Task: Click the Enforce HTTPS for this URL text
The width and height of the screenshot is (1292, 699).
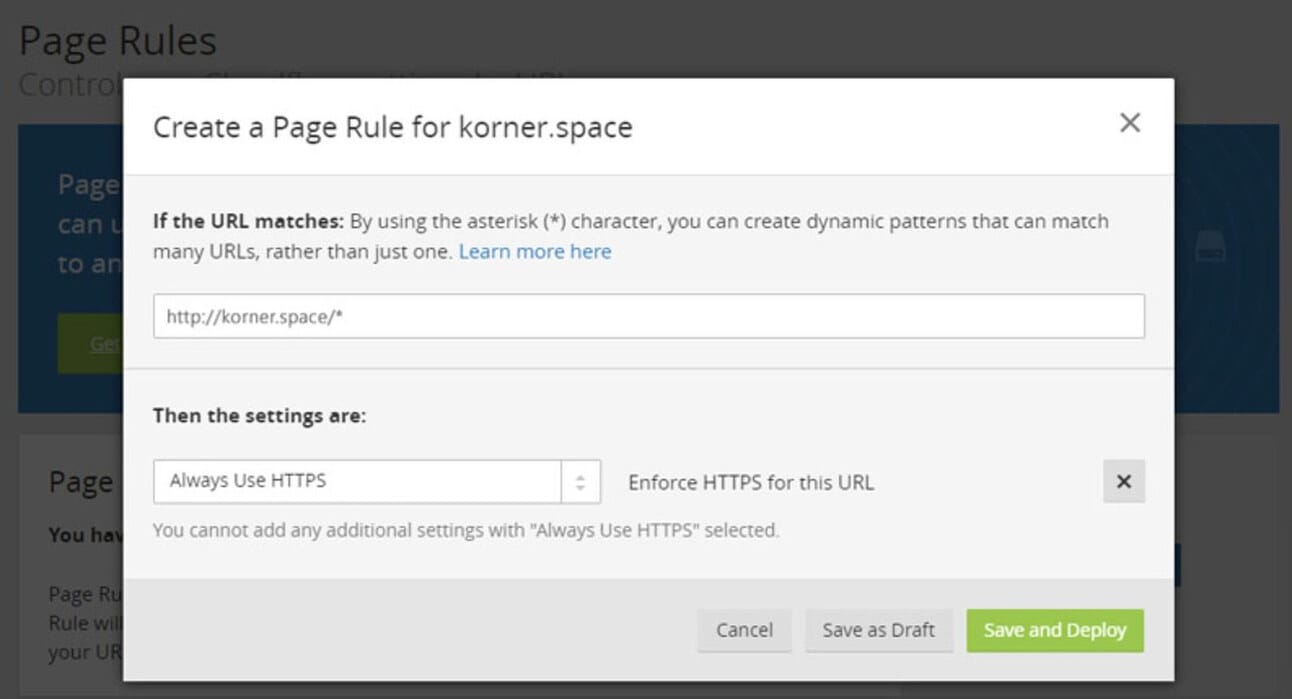Action: [750, 482]
